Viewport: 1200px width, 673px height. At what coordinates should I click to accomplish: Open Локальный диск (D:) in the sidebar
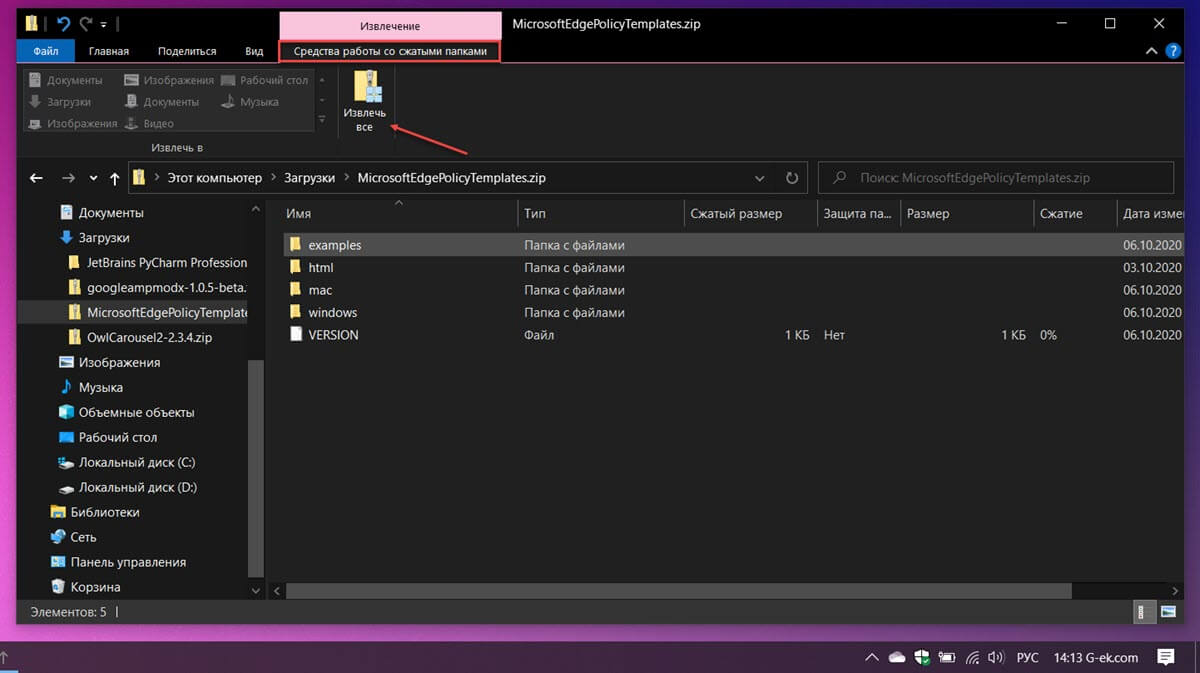pyautogui.click(x=138, y=488)
